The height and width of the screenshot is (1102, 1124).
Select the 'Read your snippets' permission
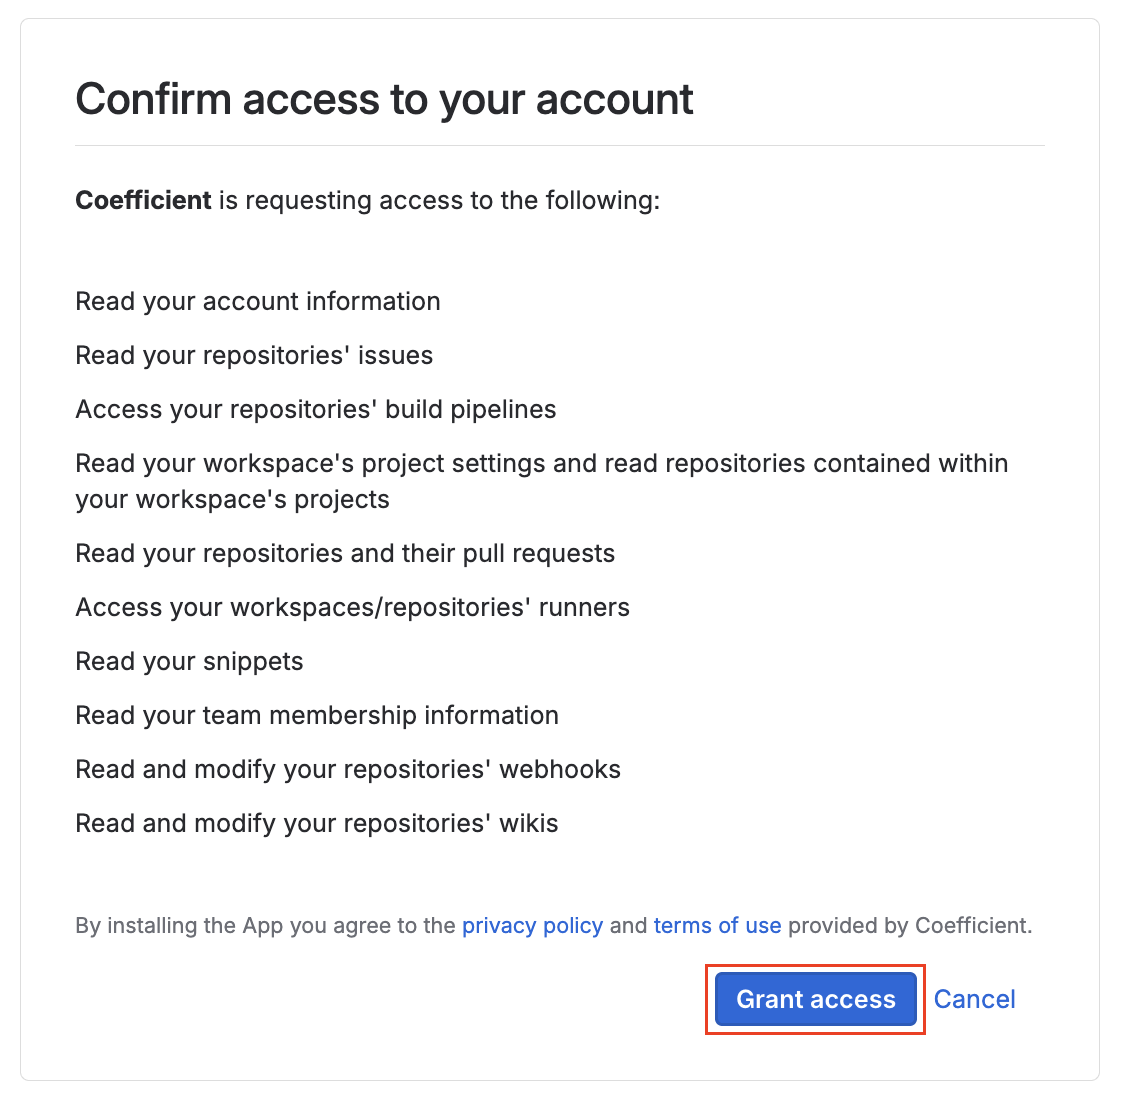click(x=189, y=661)
